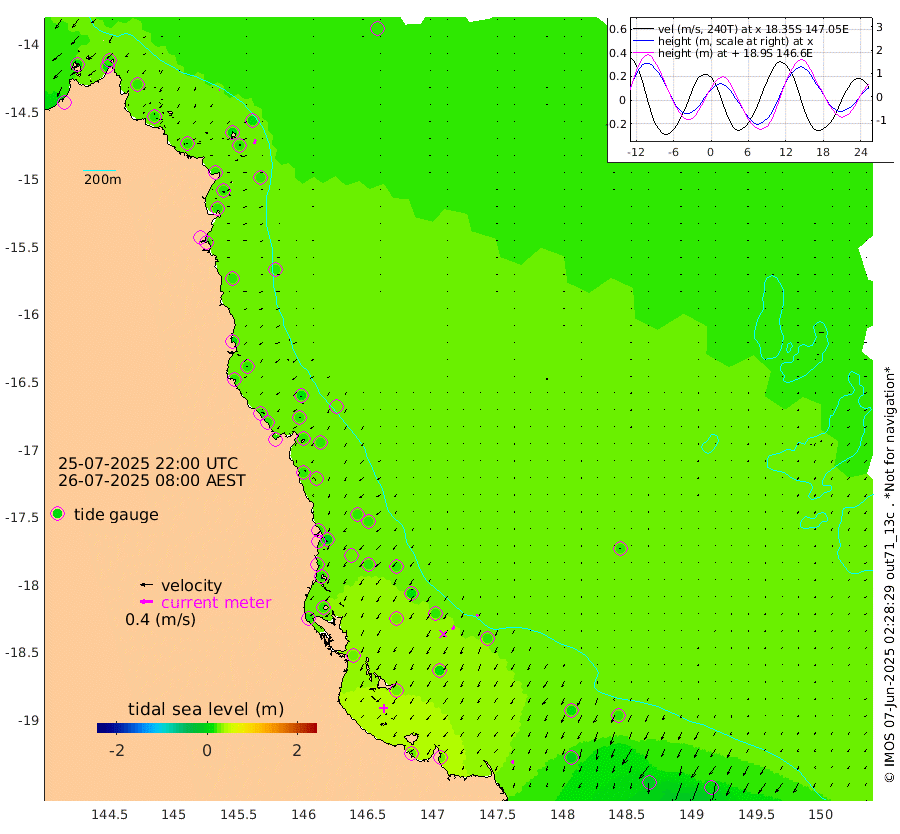Select the northernmost tide gauge marker near 146.6E
This screenshot has width=900, height=834.
pos(377,28)
